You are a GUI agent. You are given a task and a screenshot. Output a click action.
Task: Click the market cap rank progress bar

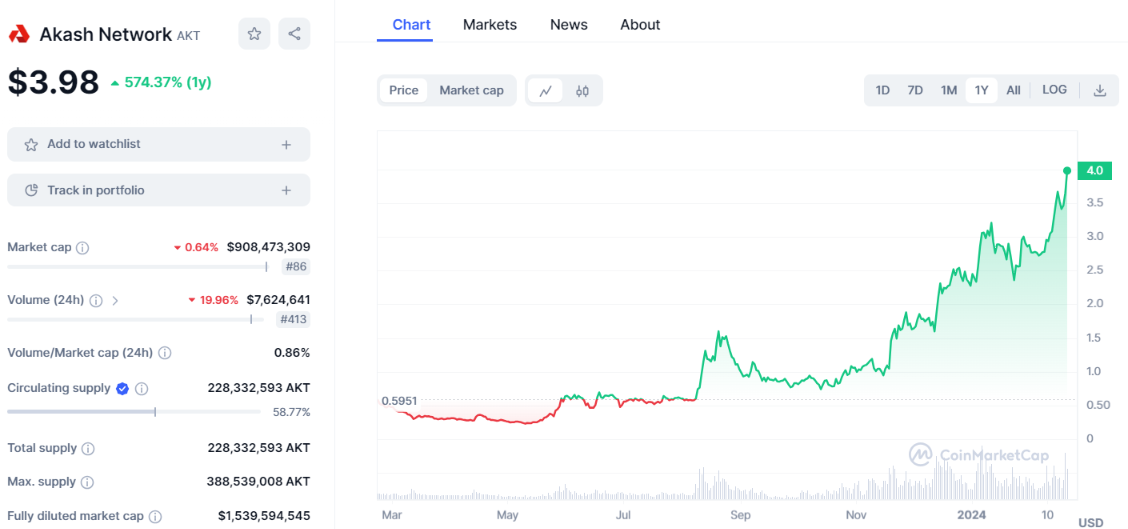point(137,267)
